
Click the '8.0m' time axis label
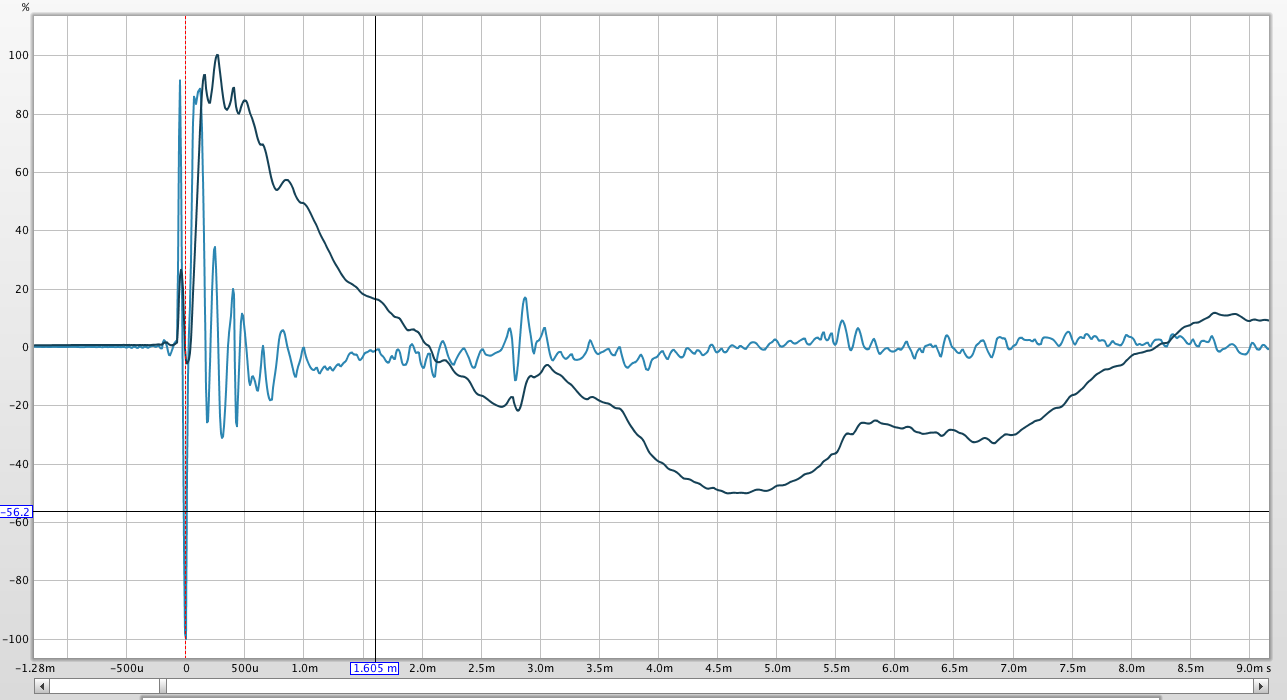pos(1131,668)
